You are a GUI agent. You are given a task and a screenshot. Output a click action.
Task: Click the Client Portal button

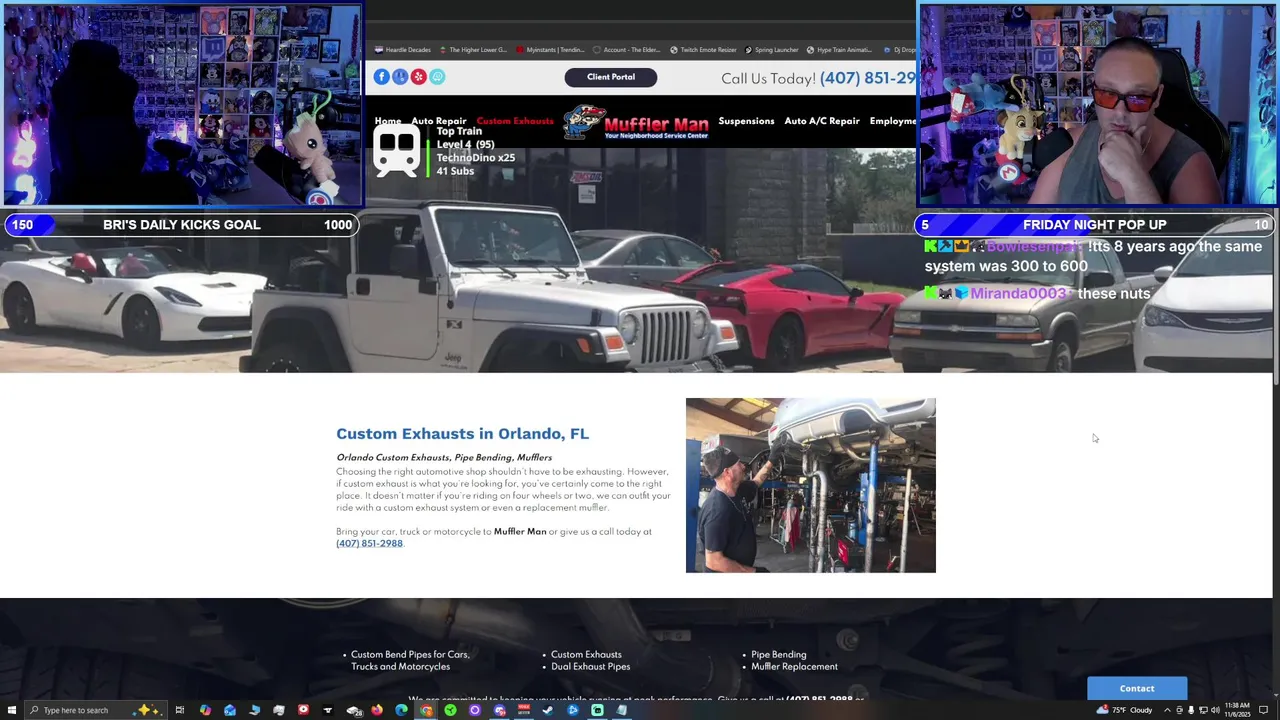[x=611, y=77]
